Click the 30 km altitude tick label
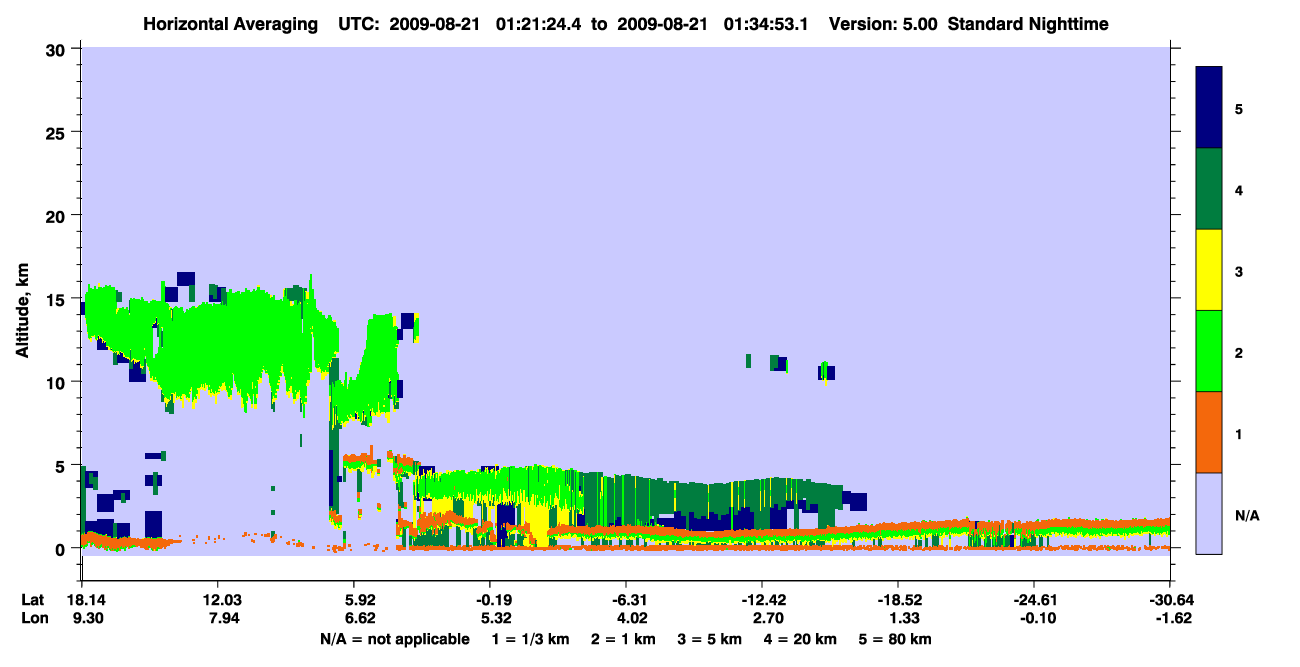 pos(58,49)
